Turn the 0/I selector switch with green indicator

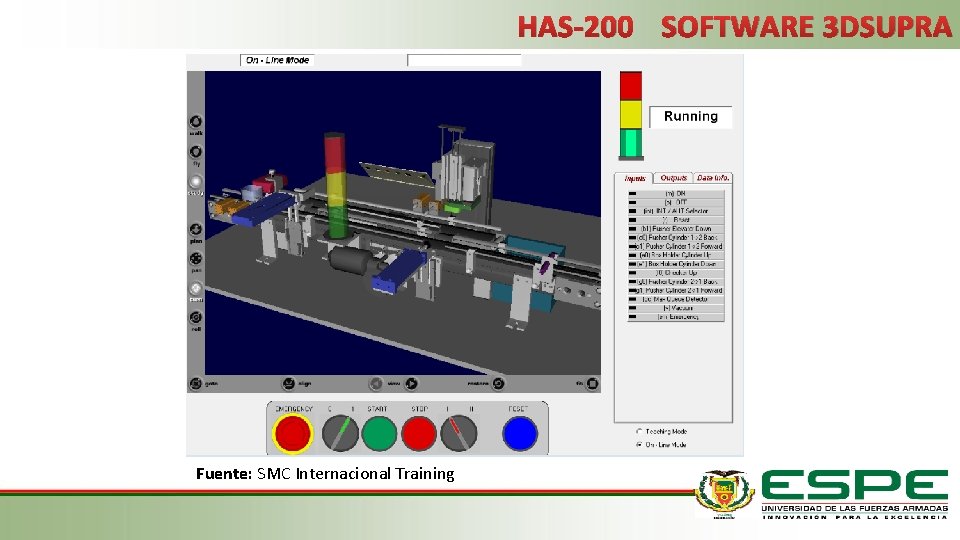click(x=340, y=433)
